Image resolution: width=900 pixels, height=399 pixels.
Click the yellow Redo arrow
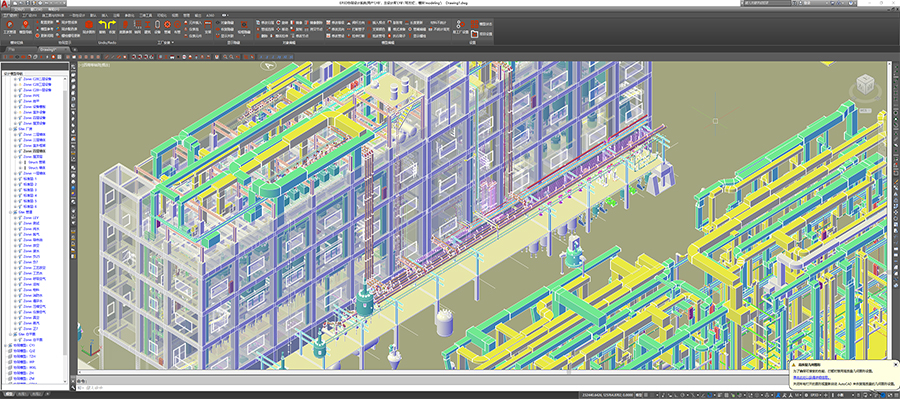point(112,25)
